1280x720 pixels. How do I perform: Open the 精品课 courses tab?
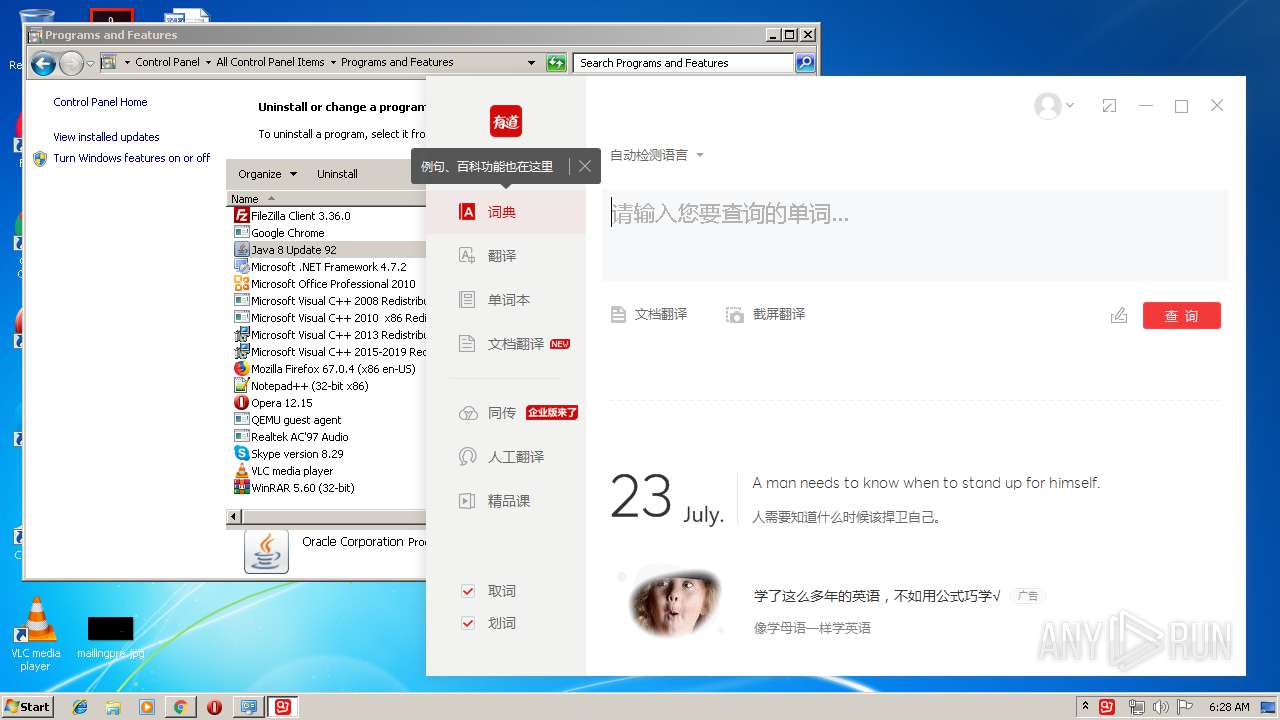point(506,501)
